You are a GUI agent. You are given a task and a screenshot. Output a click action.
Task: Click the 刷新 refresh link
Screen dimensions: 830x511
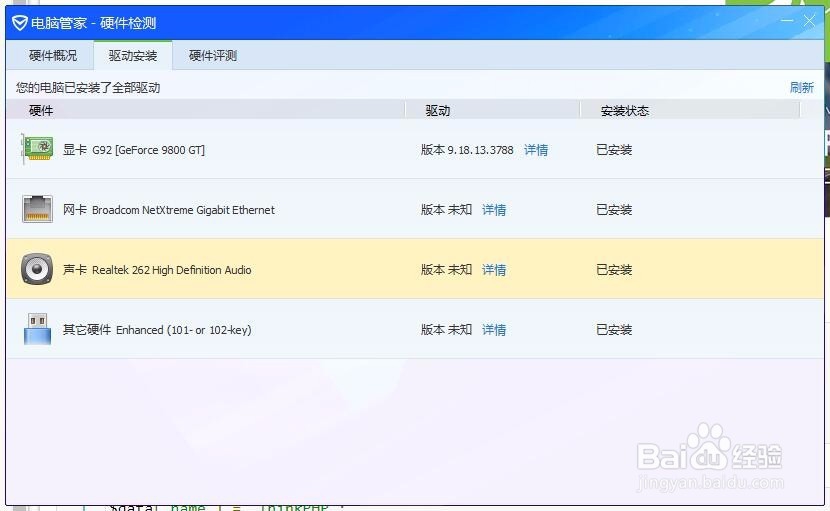[x=801, y=87]
